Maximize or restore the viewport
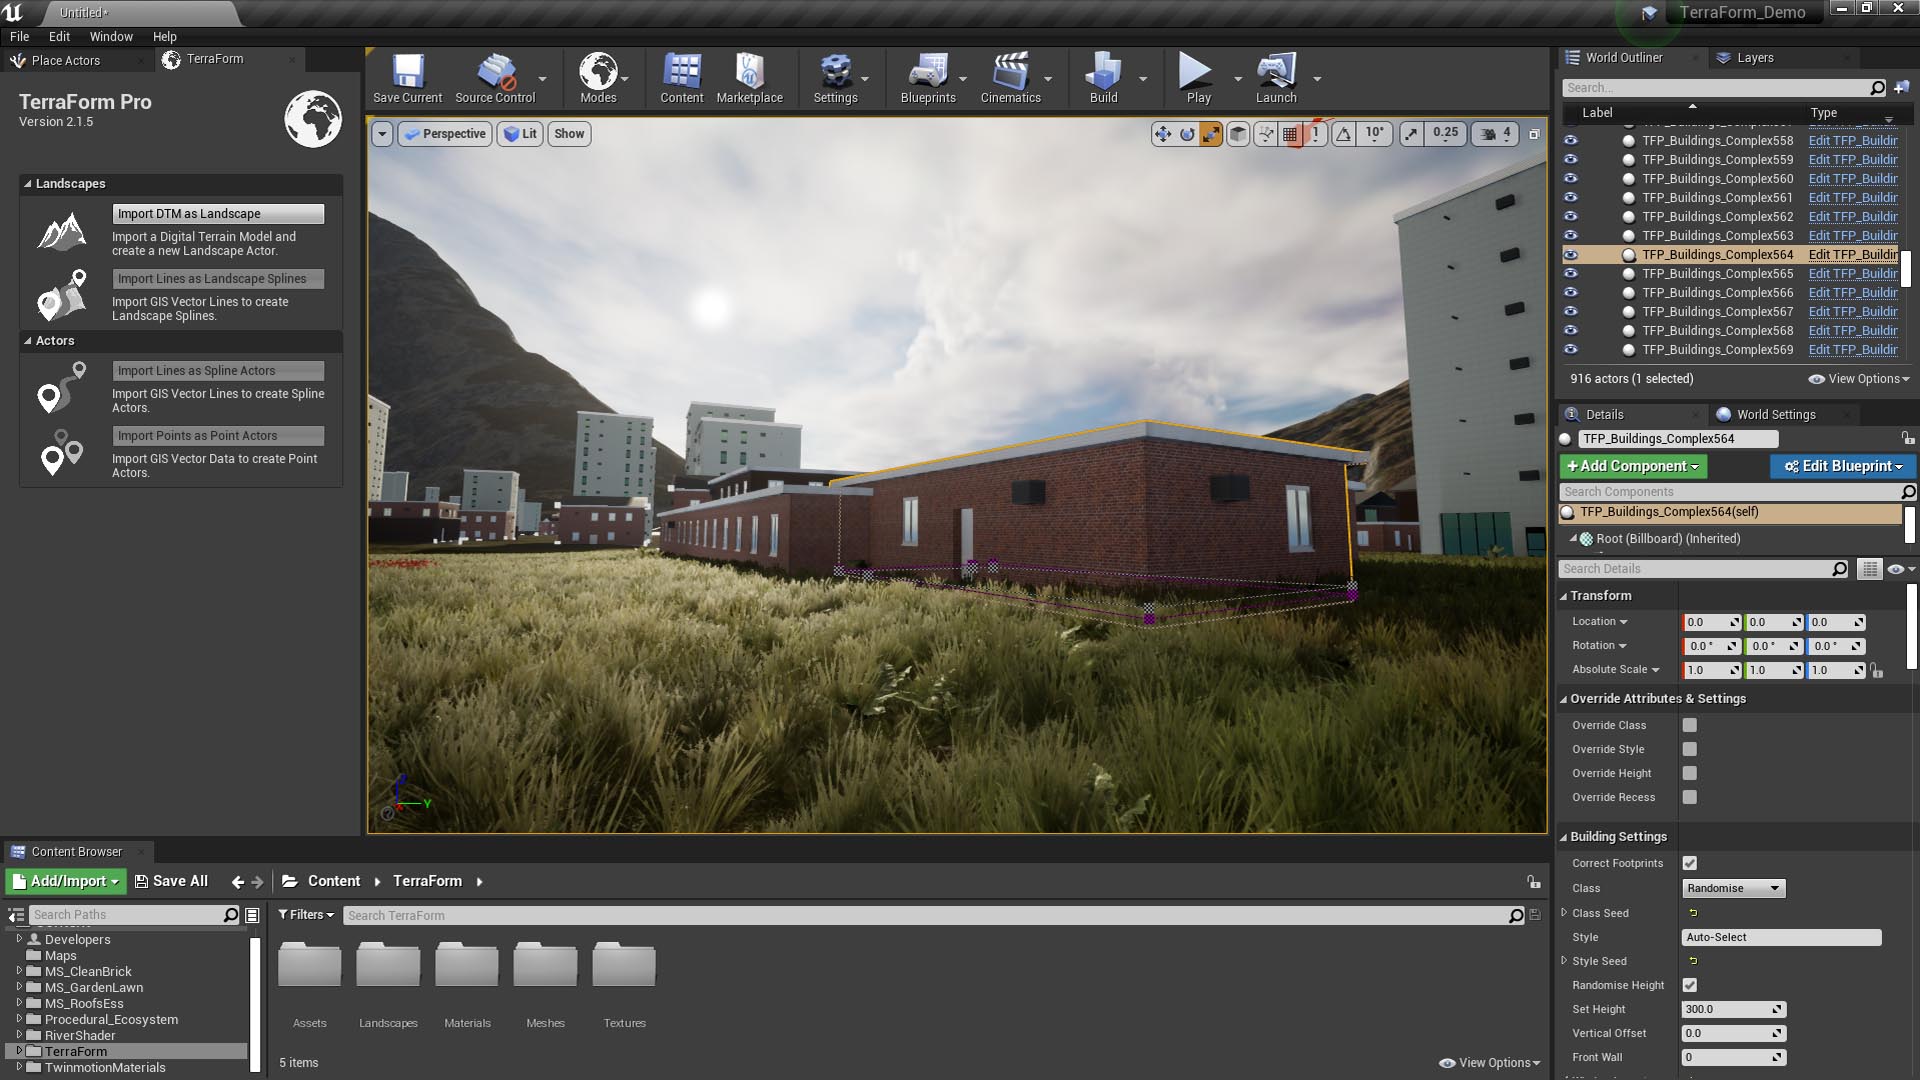1920x1080 pixels. 1534,134
